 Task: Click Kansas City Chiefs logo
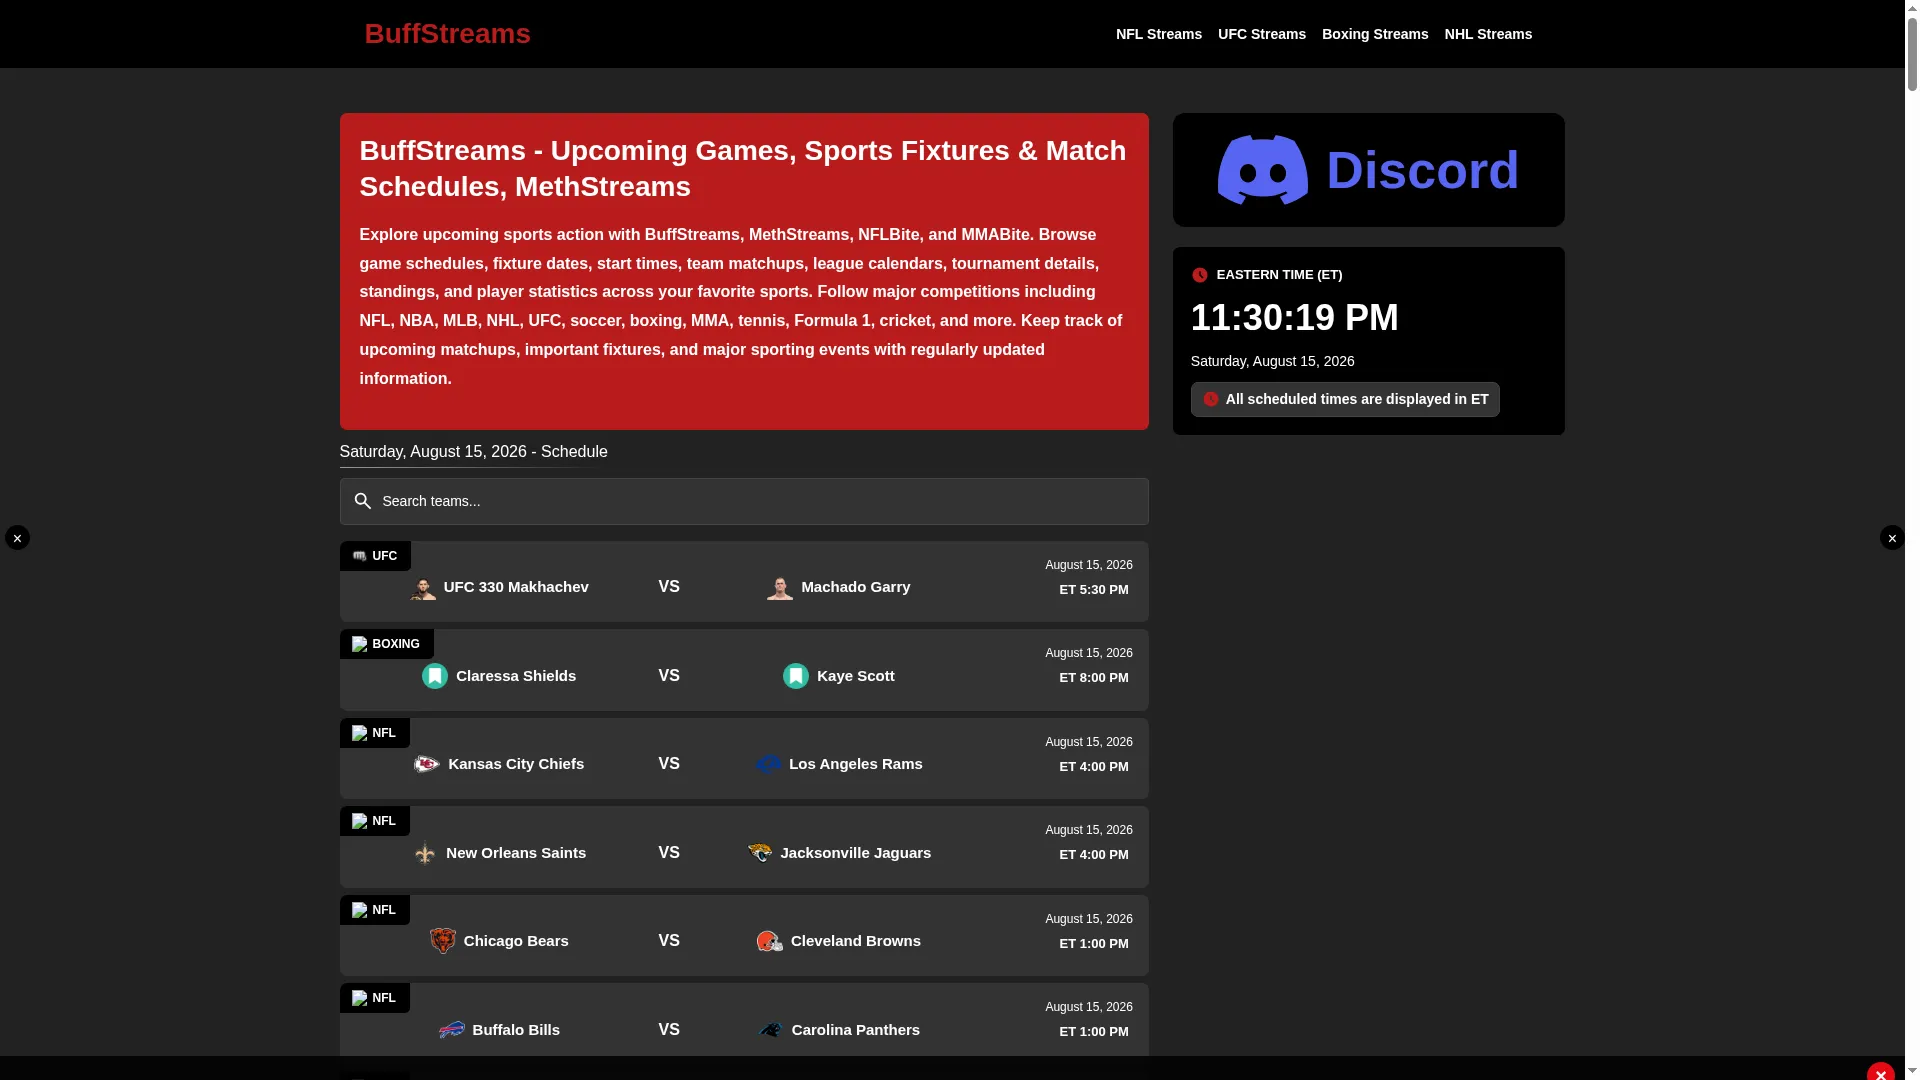point(427,764)
